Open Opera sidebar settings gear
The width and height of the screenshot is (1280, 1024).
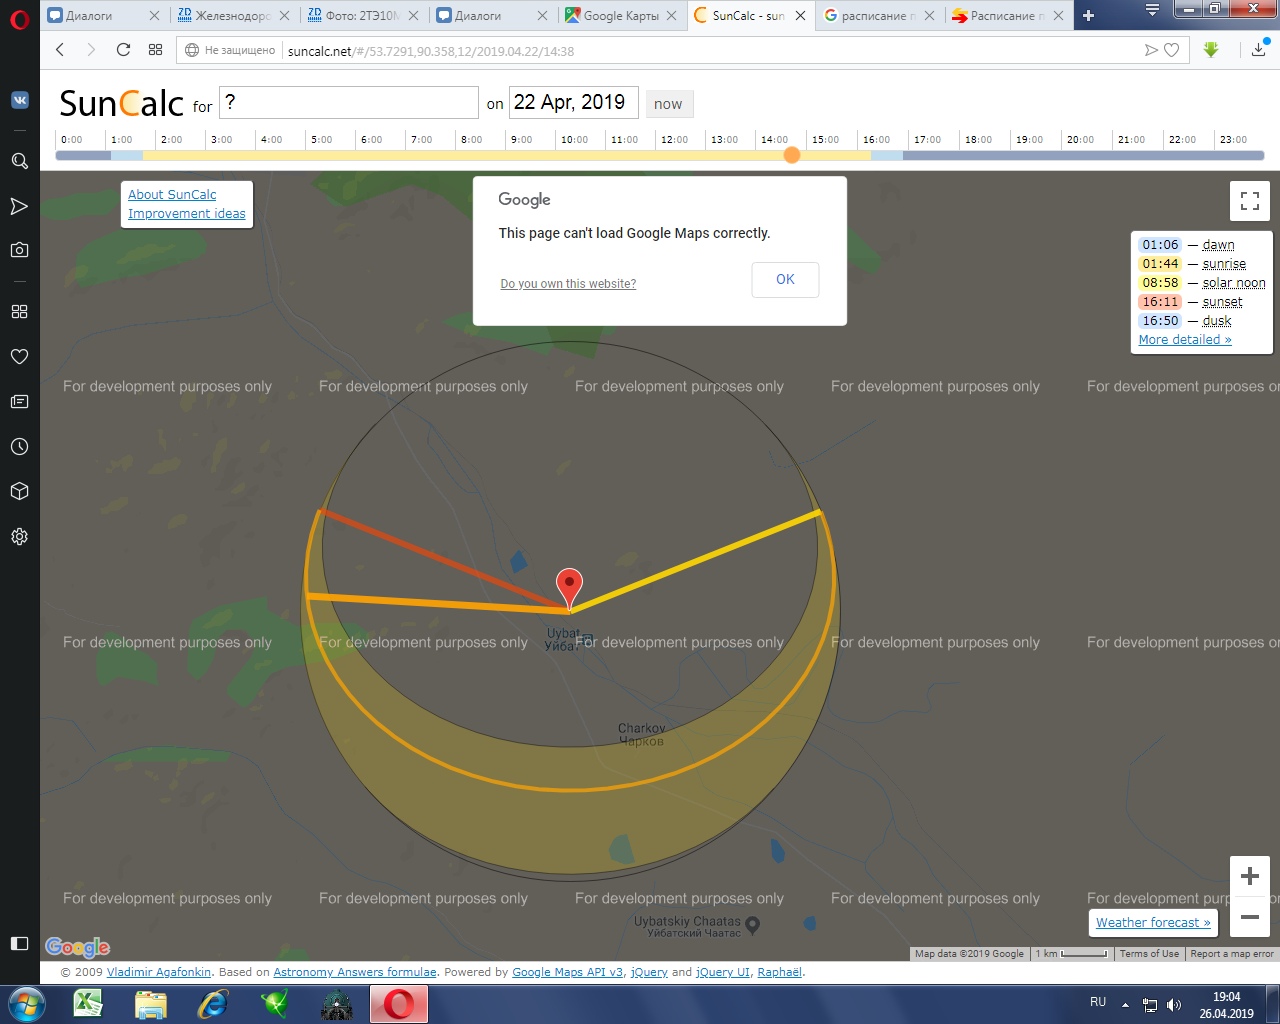click(19, 537)
